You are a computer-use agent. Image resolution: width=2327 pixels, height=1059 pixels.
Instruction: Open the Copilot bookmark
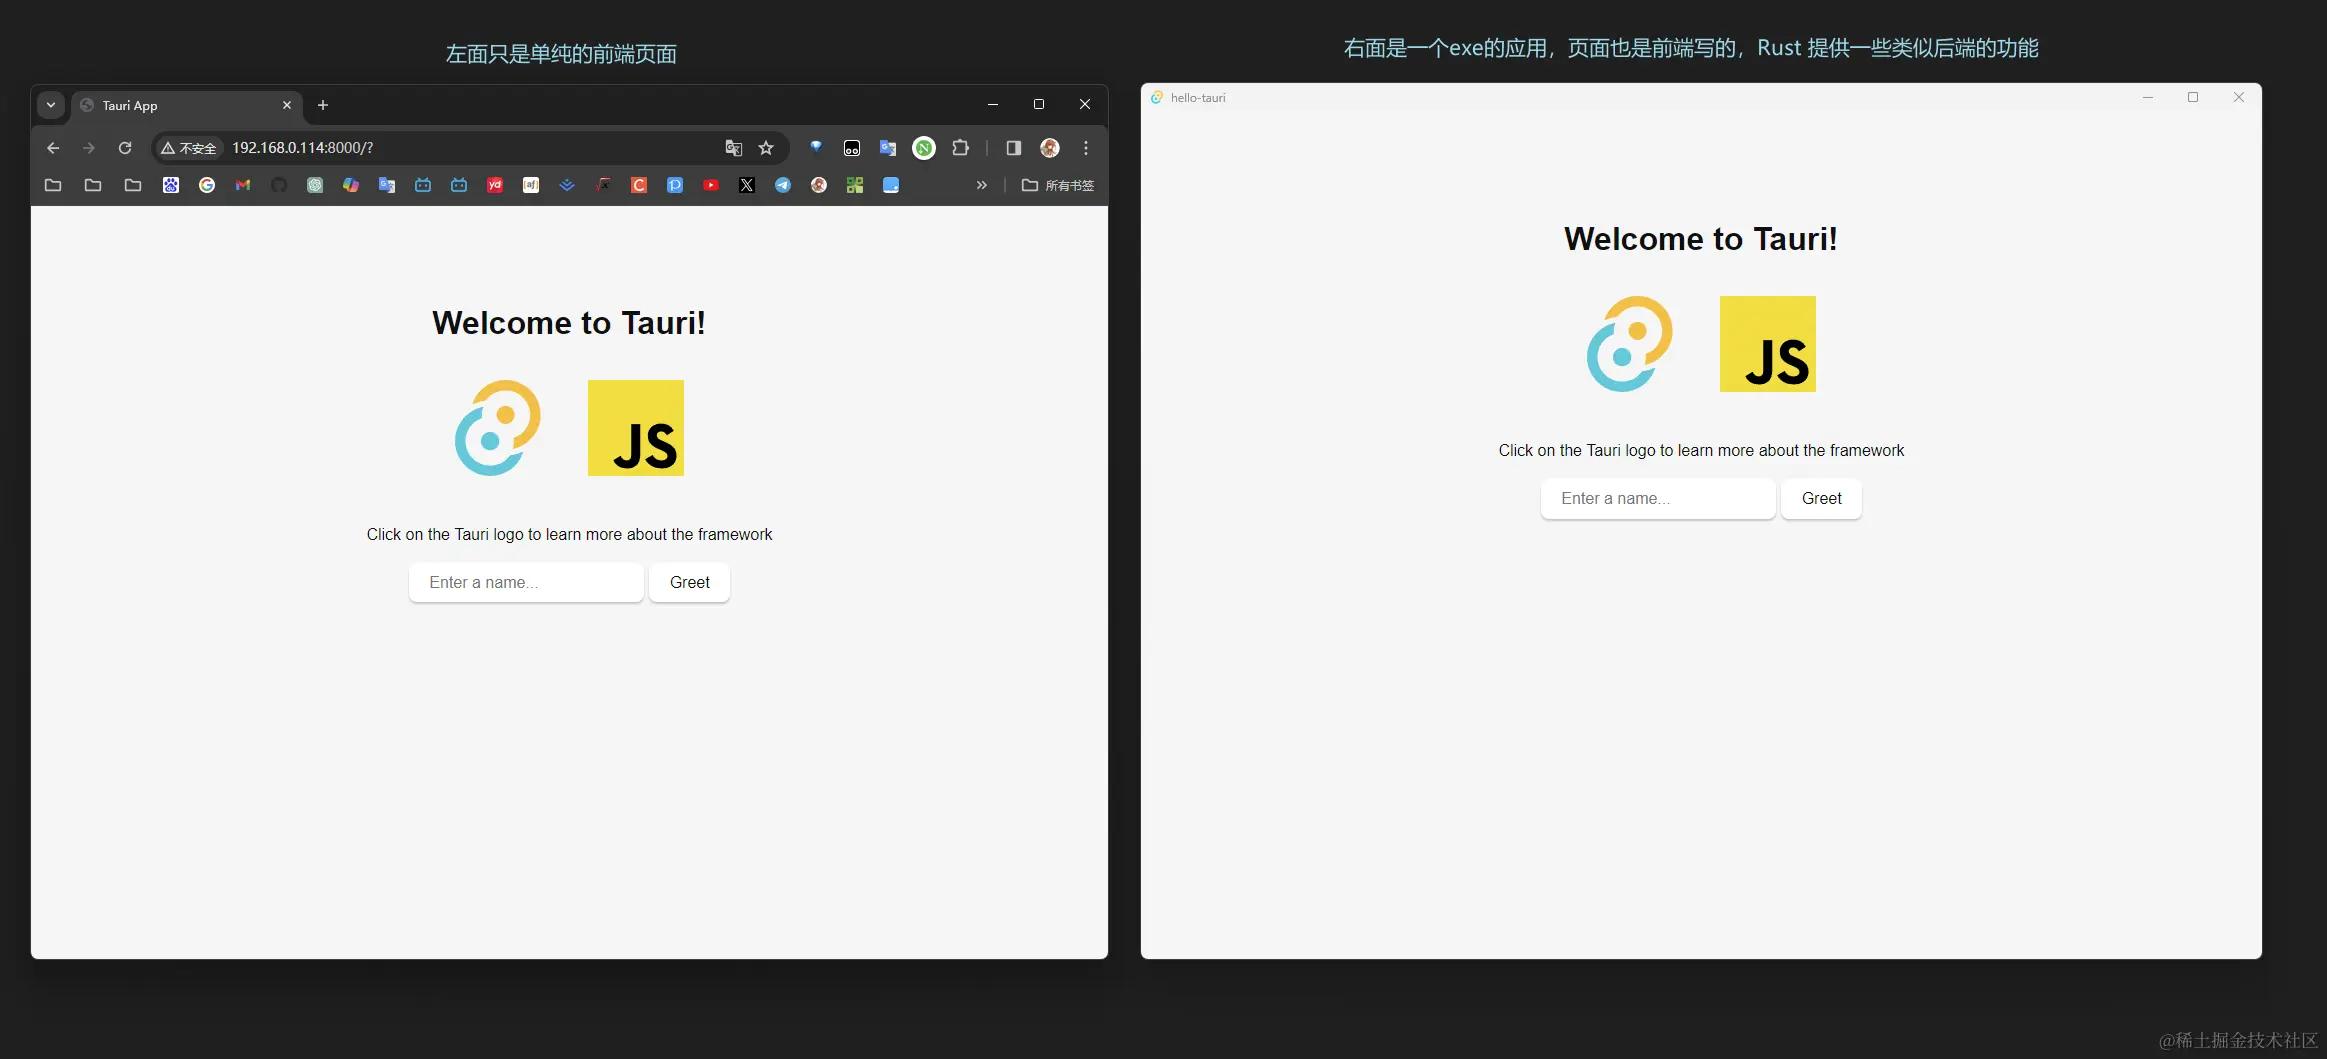tap(351, 185)
